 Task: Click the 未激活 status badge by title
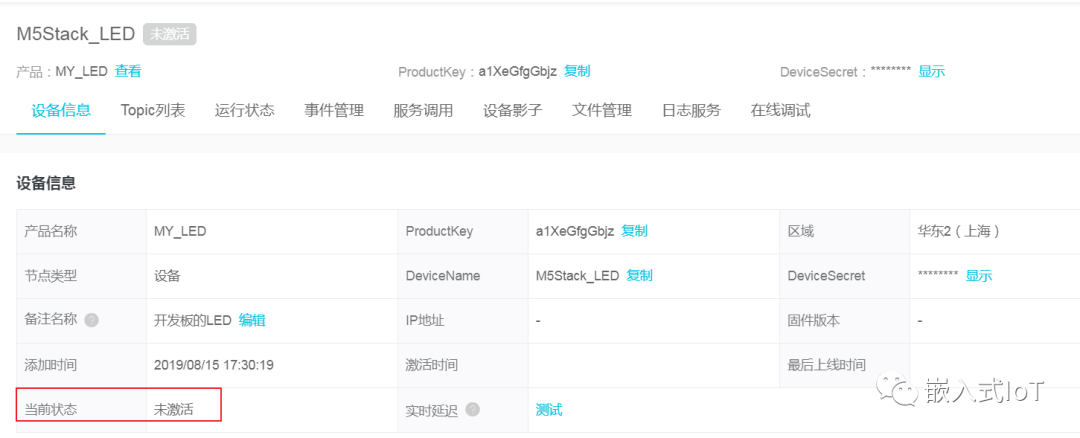170,34
